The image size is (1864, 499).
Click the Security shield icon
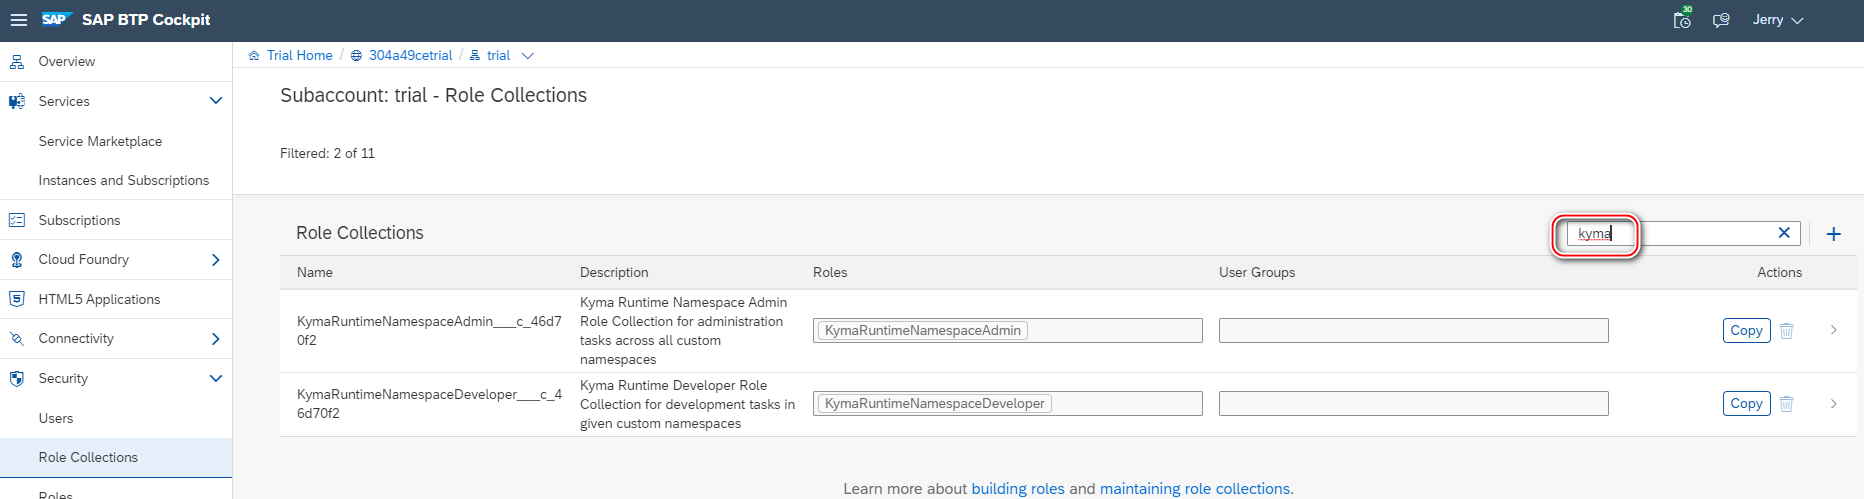(x=17, y=379)
